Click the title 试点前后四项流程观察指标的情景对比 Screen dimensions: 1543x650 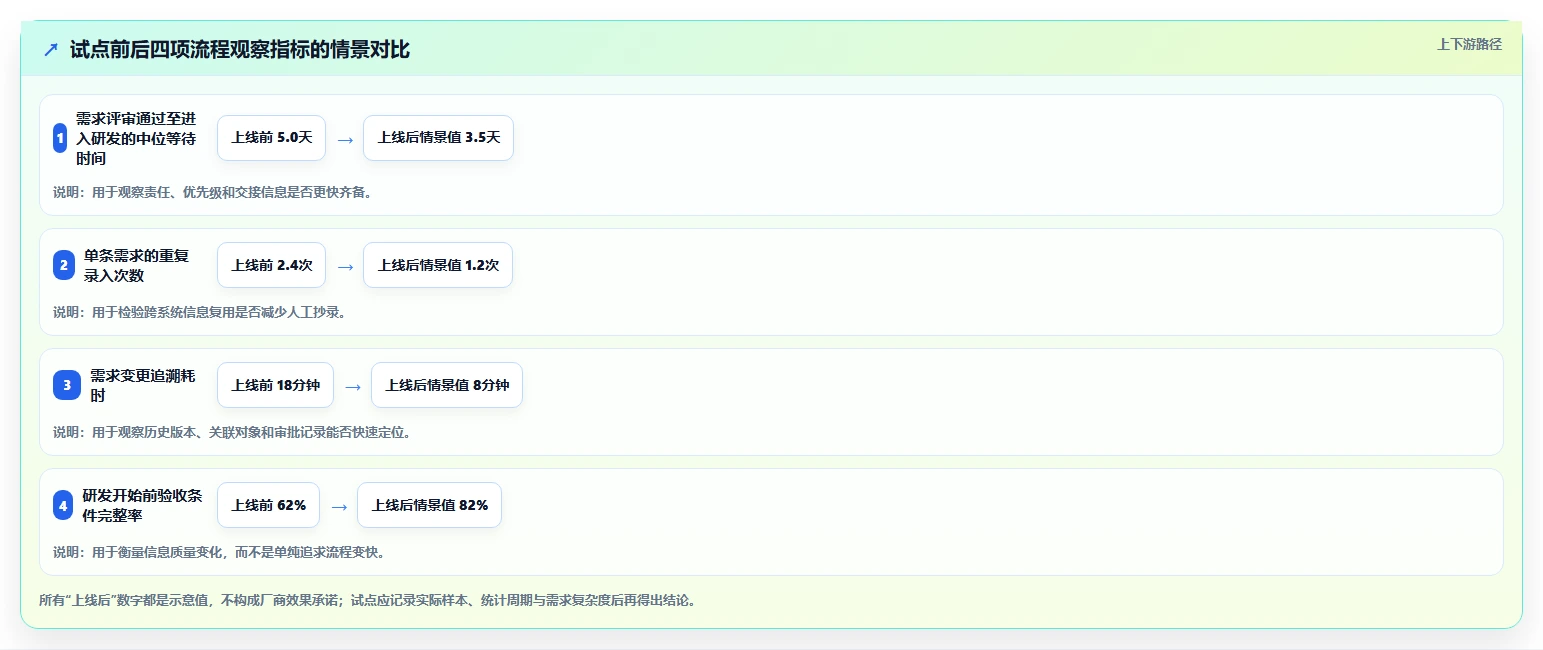(240, 50)
